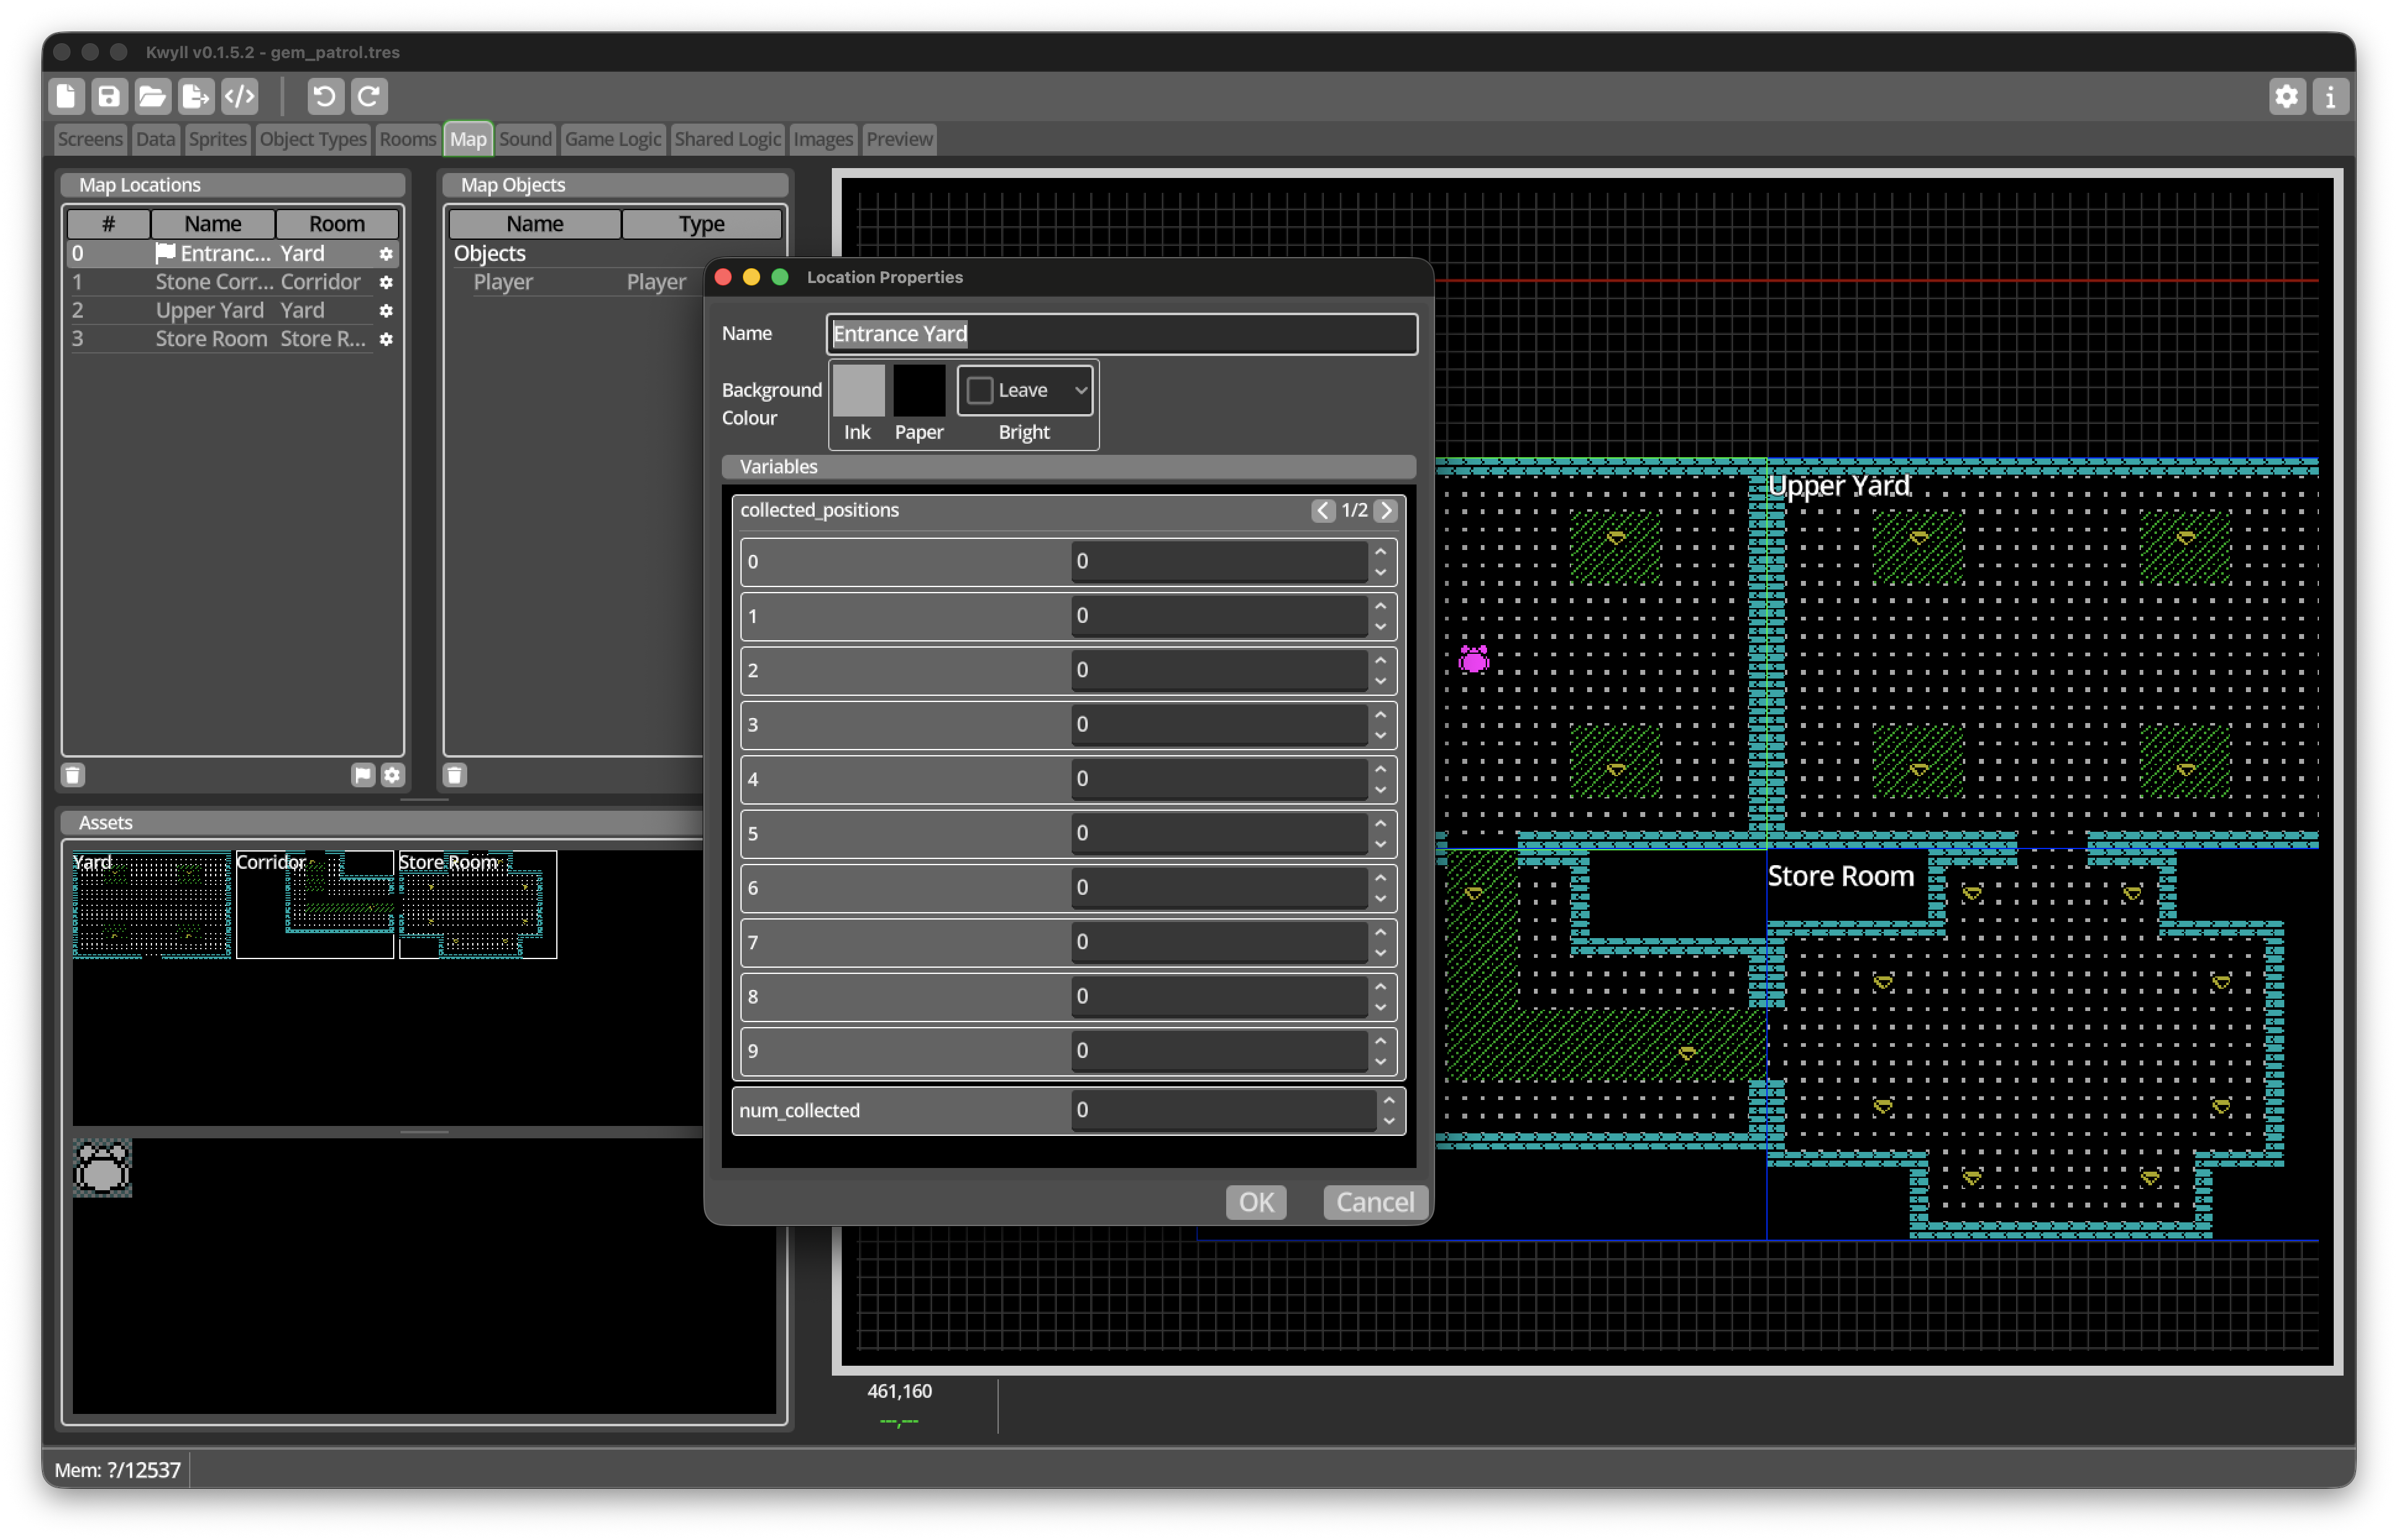Viewport: 2398px width, 1540px height.
Task: Click the location Name text field
Action: click(1122, 334)
